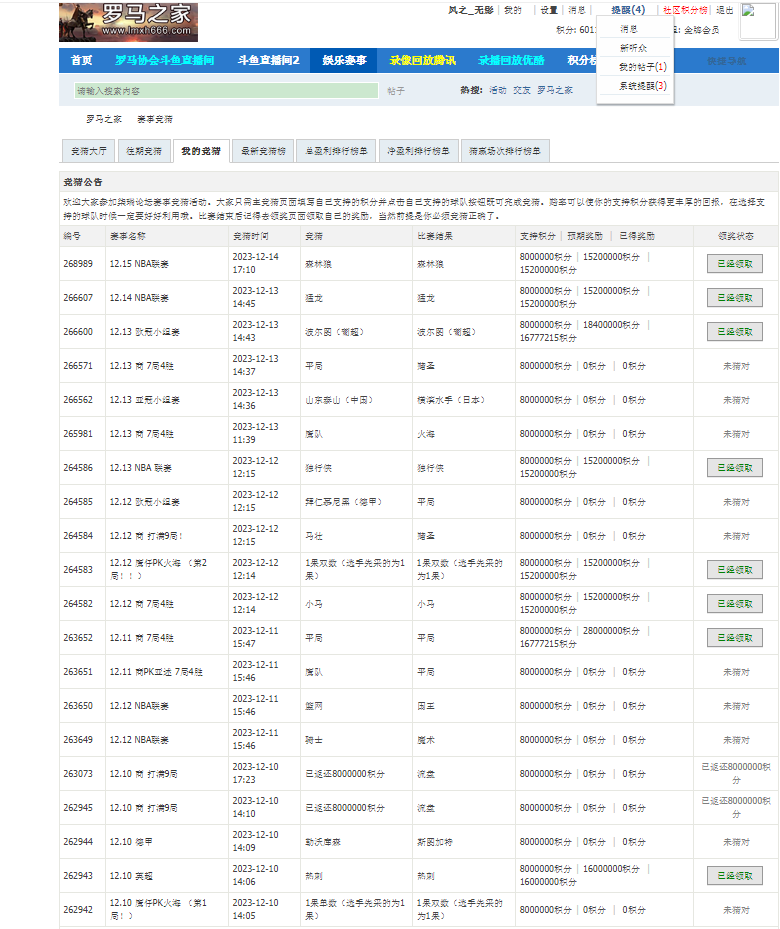Open 罗马协会斗鱼直播间 in the navigation bar
Viewport: 780px width, 929px height.
point(164,61)
